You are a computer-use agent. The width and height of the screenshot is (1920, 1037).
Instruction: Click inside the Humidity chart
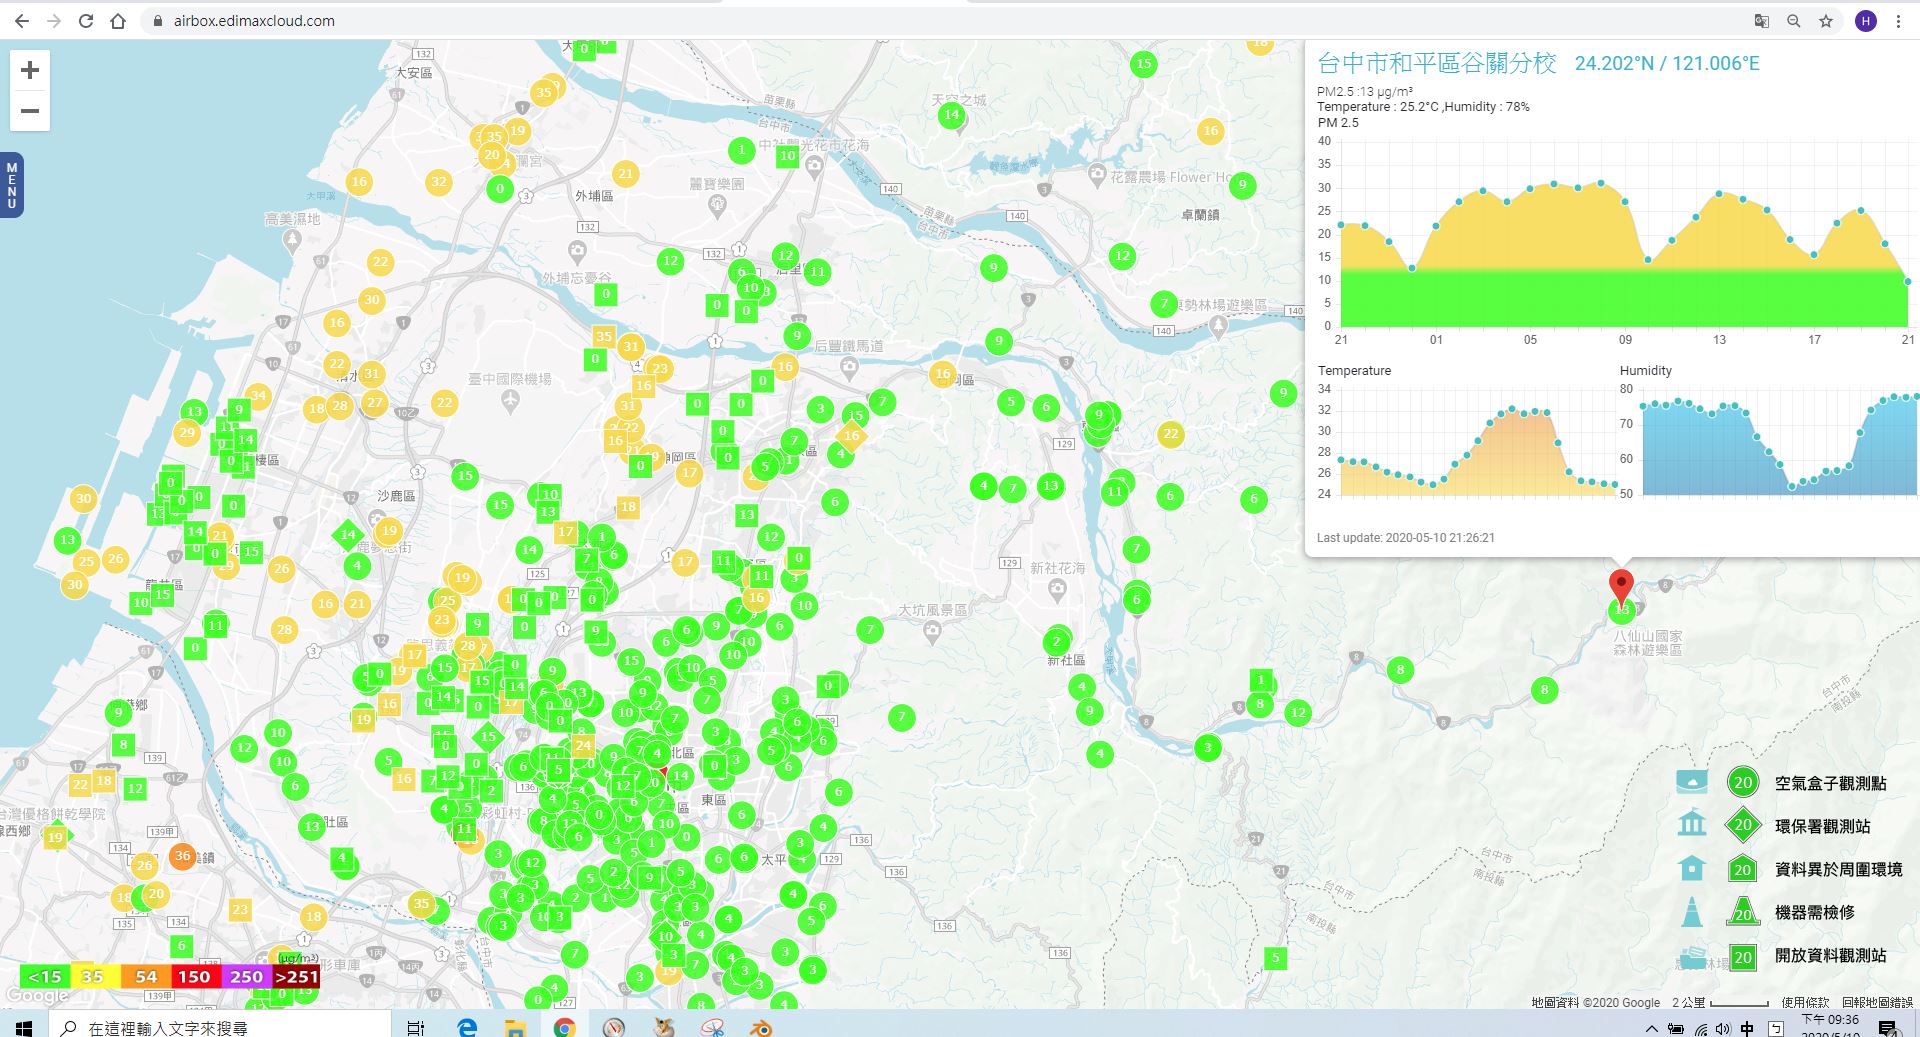pyautogui.click(x=1780, y=442)
